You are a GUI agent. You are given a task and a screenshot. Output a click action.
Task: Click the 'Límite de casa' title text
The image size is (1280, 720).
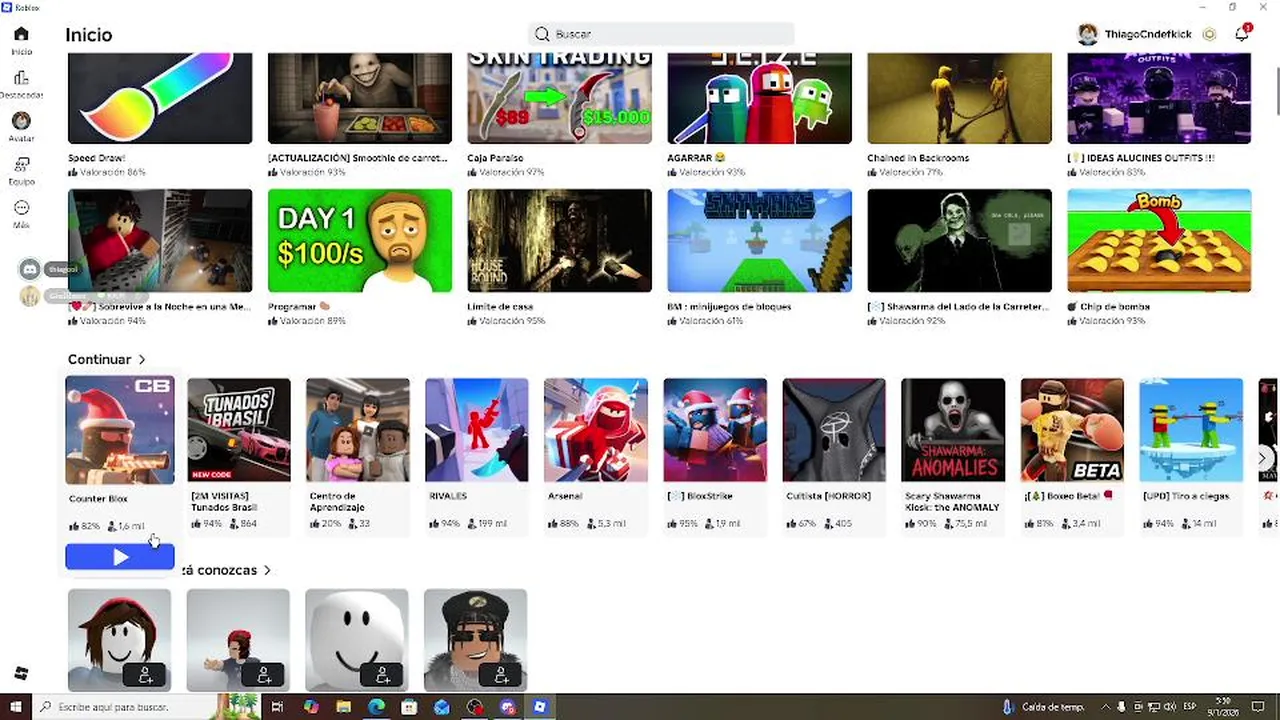tap(500, 307)
